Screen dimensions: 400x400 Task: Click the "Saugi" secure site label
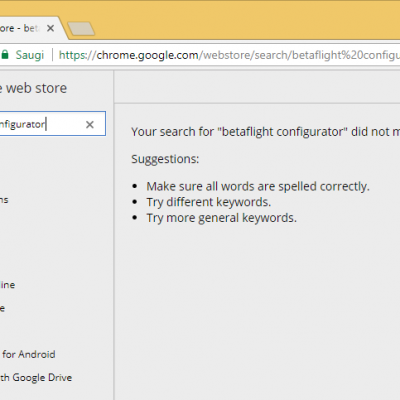[x=30, y=55]
